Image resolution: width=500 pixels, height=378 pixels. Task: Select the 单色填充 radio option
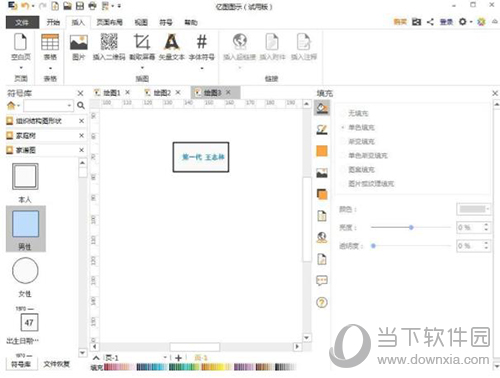click(343, 127)
